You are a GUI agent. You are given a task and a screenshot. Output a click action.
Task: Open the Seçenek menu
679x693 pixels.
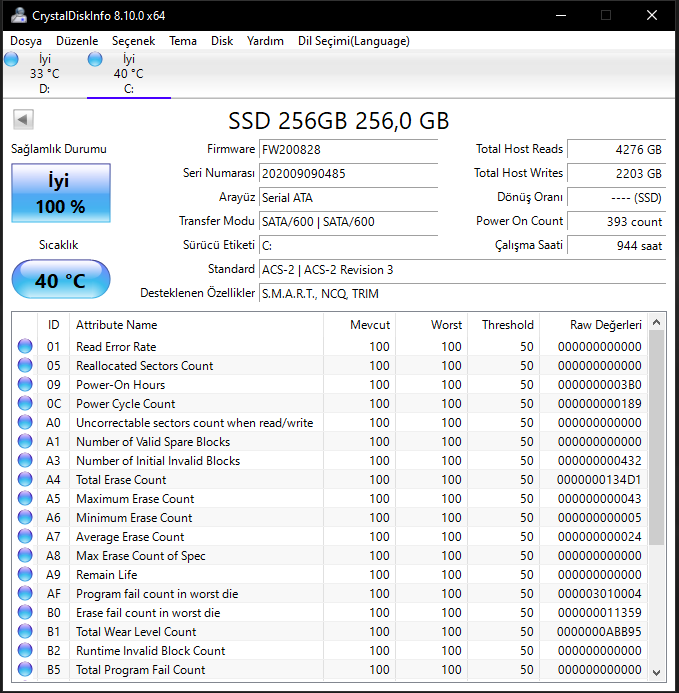click(x=134, y=41)
